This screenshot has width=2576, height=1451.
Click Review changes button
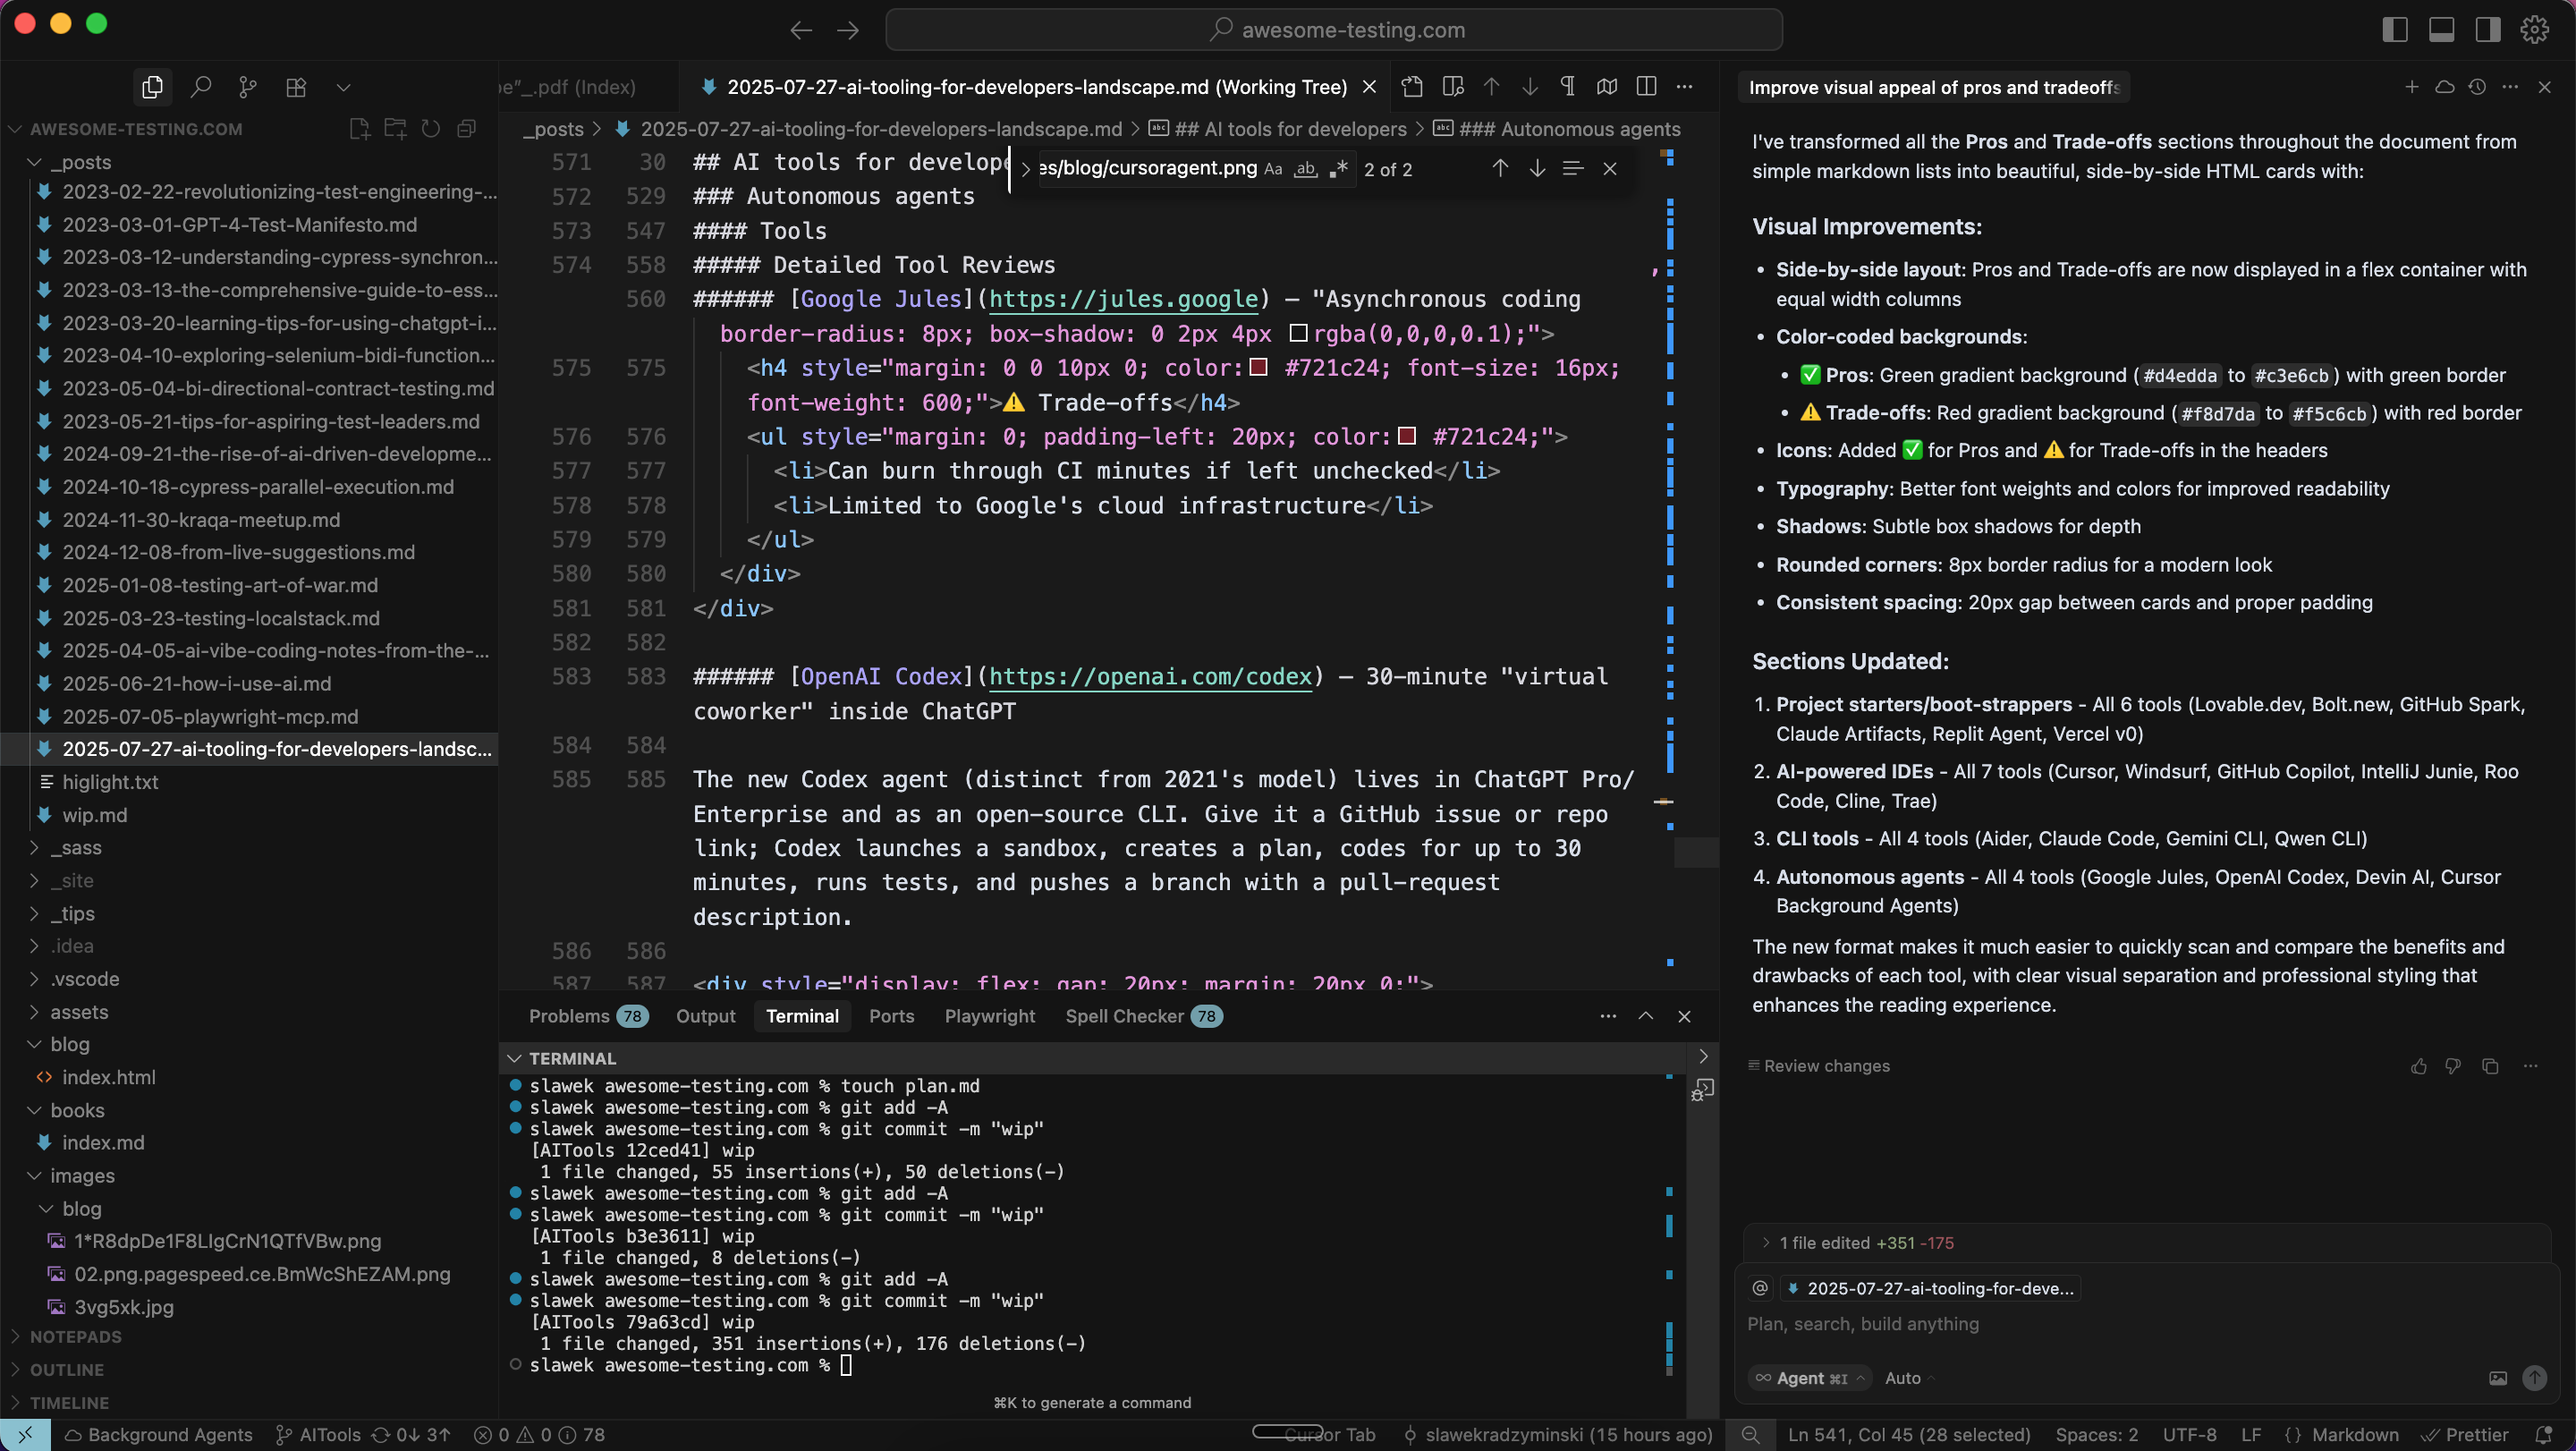[1818, 1066]
